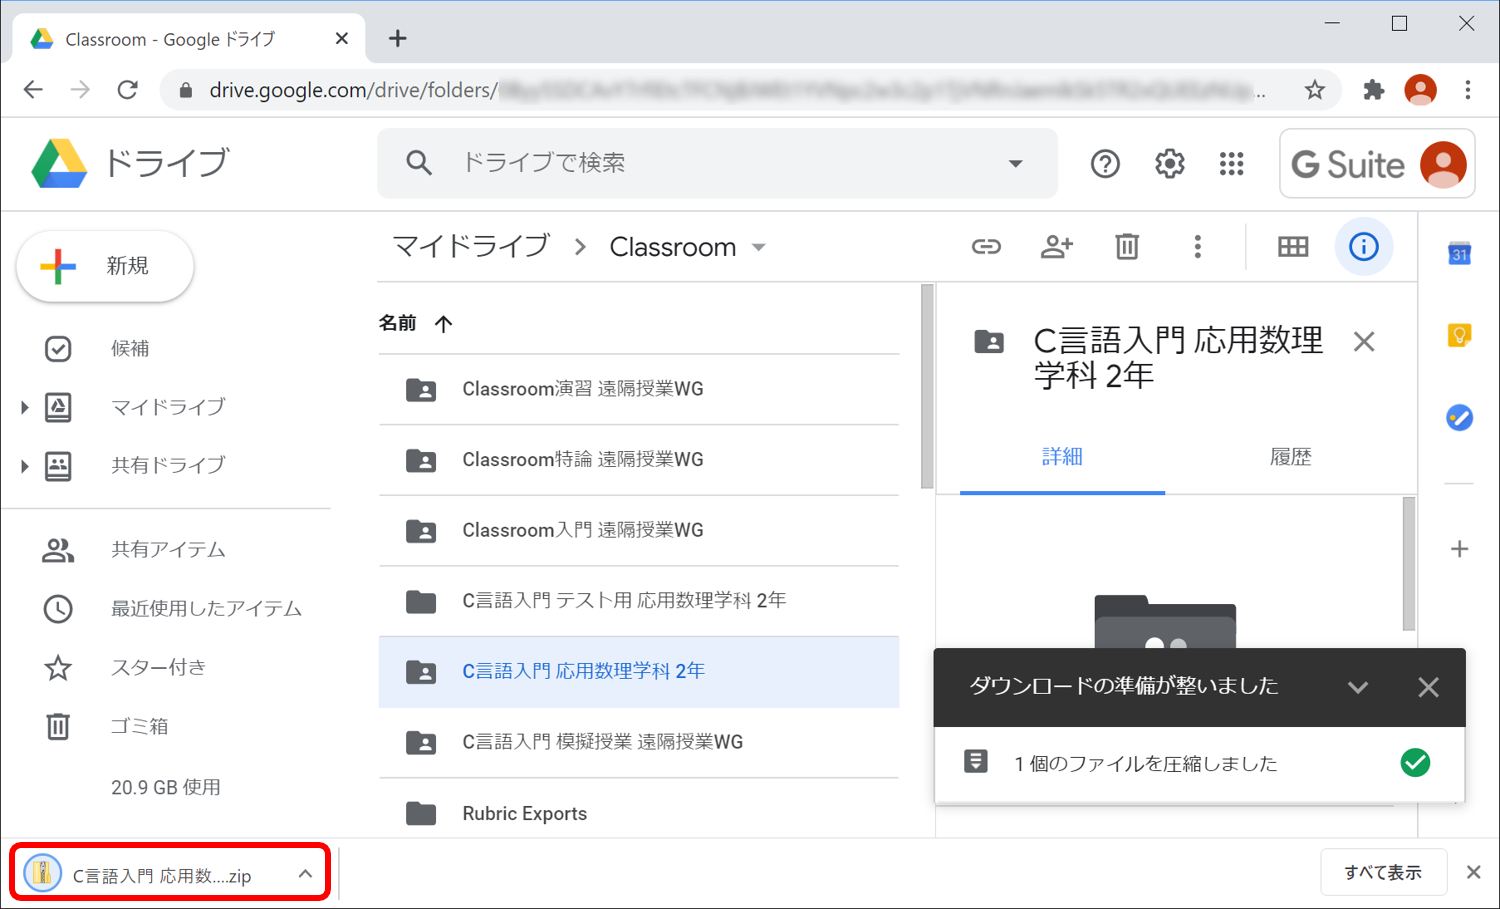
Task: Open Google Calendar side panel icon
Action: tap(1459, 254)
